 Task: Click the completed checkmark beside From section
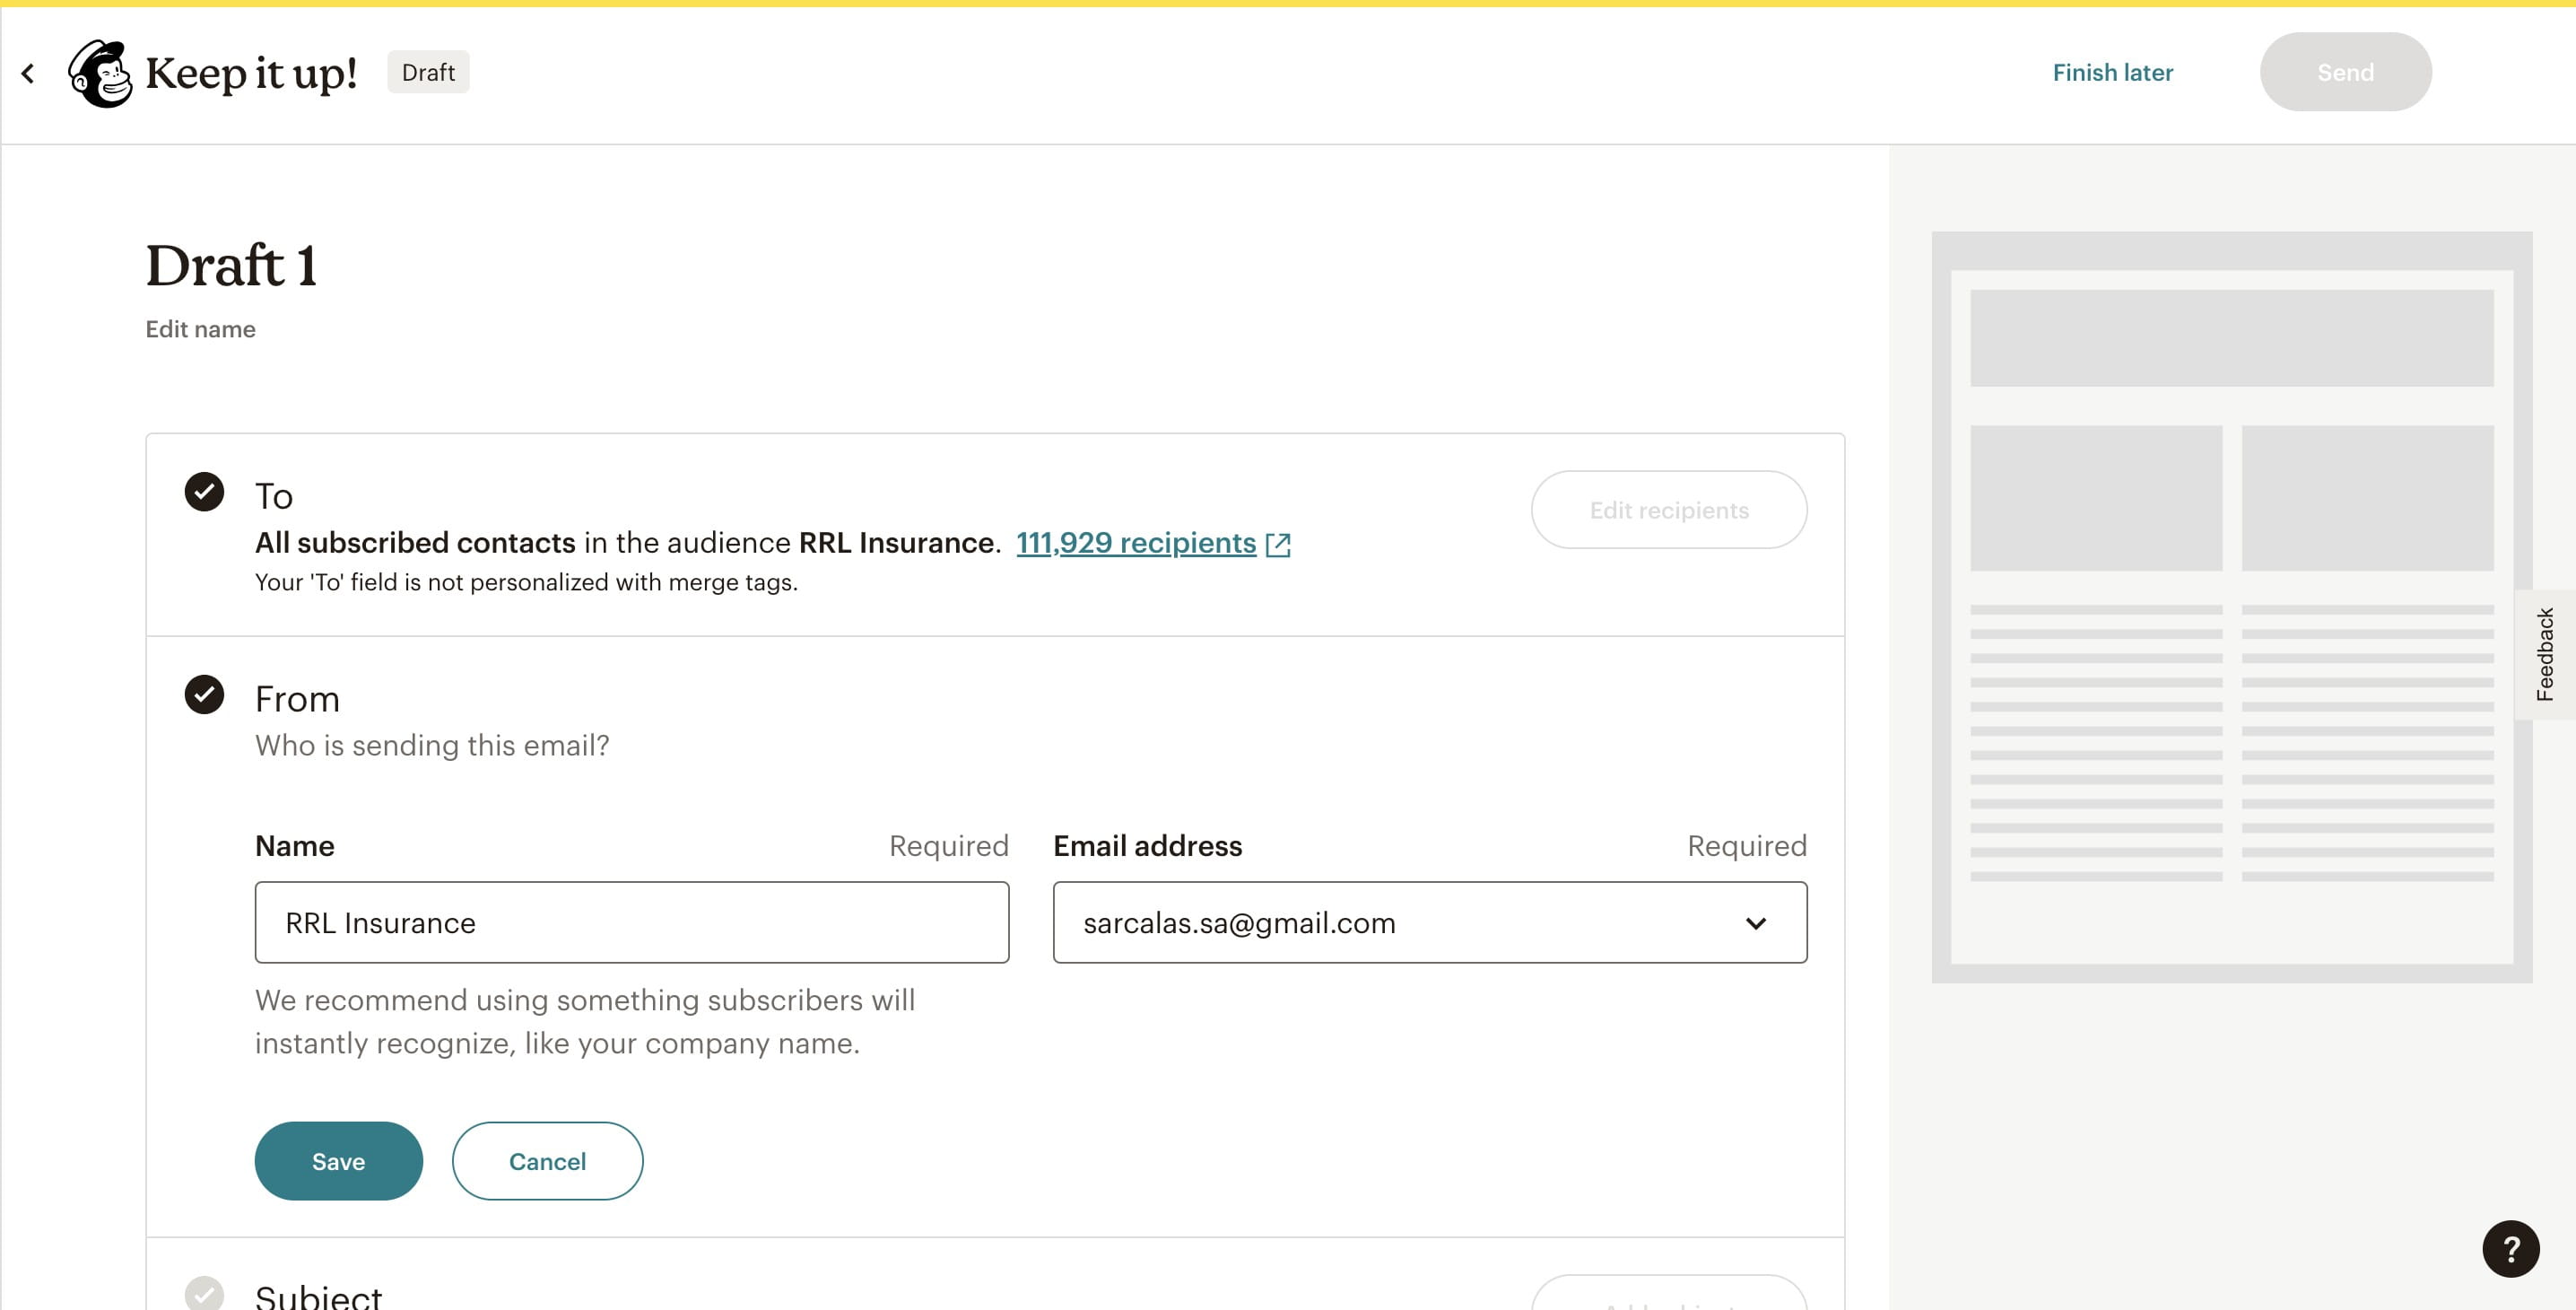click(205, 694)
